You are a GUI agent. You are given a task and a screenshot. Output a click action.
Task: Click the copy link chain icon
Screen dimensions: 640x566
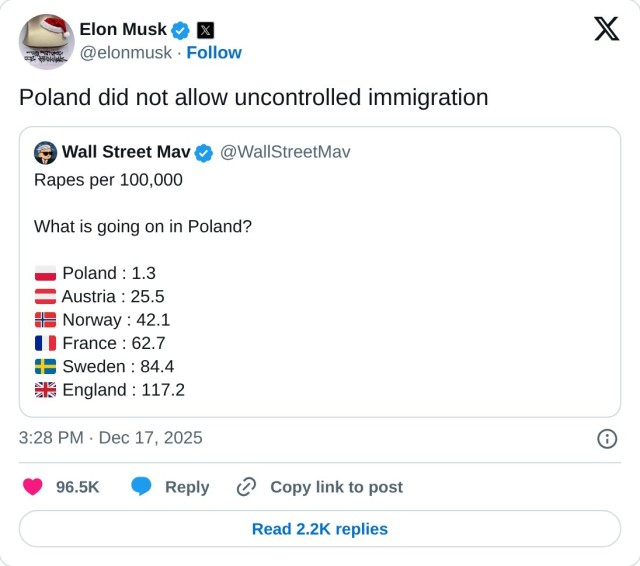click(x=246, y=487)
